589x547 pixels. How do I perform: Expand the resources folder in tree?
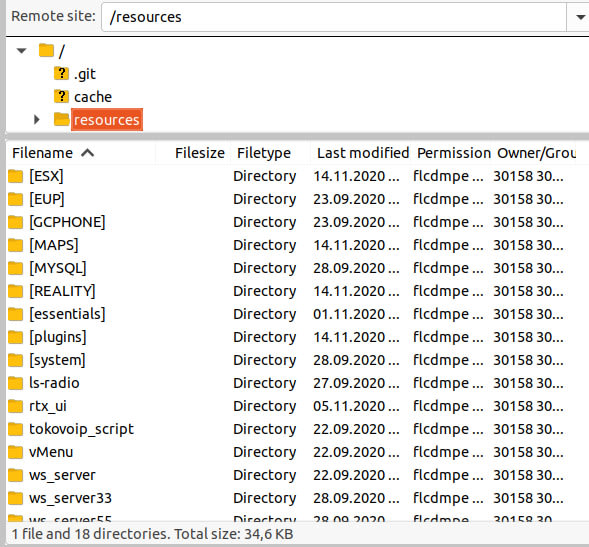coord(36,119)
